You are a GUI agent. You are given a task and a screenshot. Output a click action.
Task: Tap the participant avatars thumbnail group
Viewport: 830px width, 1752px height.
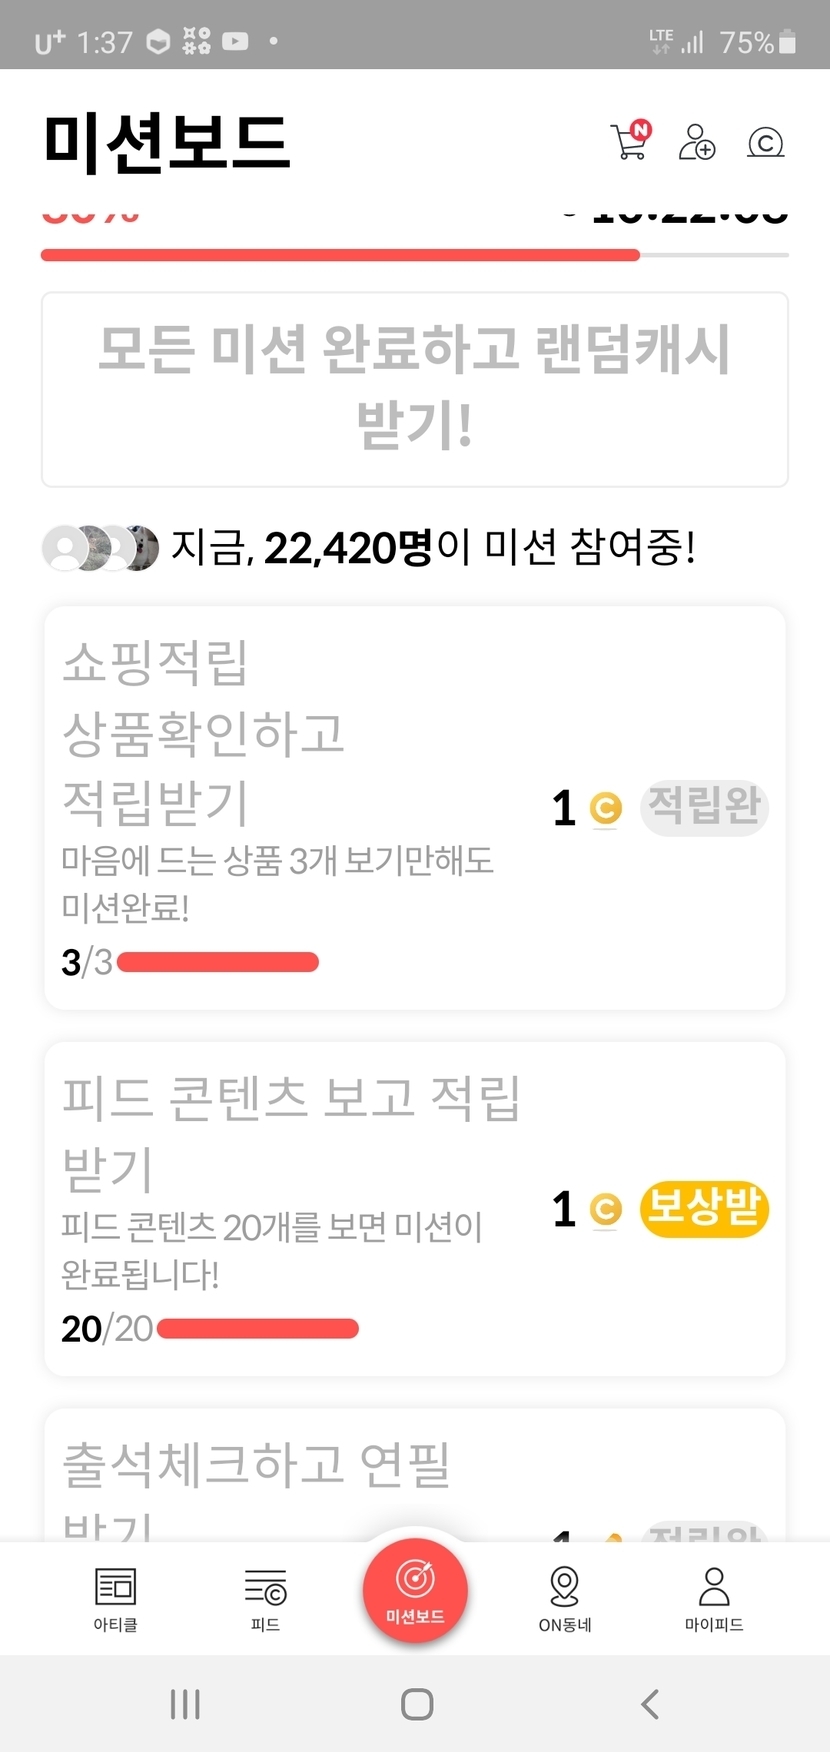(x=100, y=548)
